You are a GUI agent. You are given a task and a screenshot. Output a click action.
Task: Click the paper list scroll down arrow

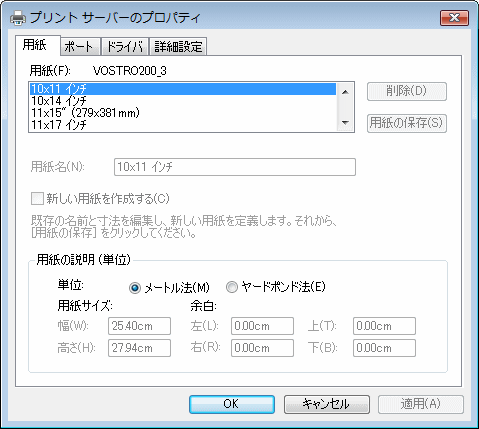(x=345, y=123)
